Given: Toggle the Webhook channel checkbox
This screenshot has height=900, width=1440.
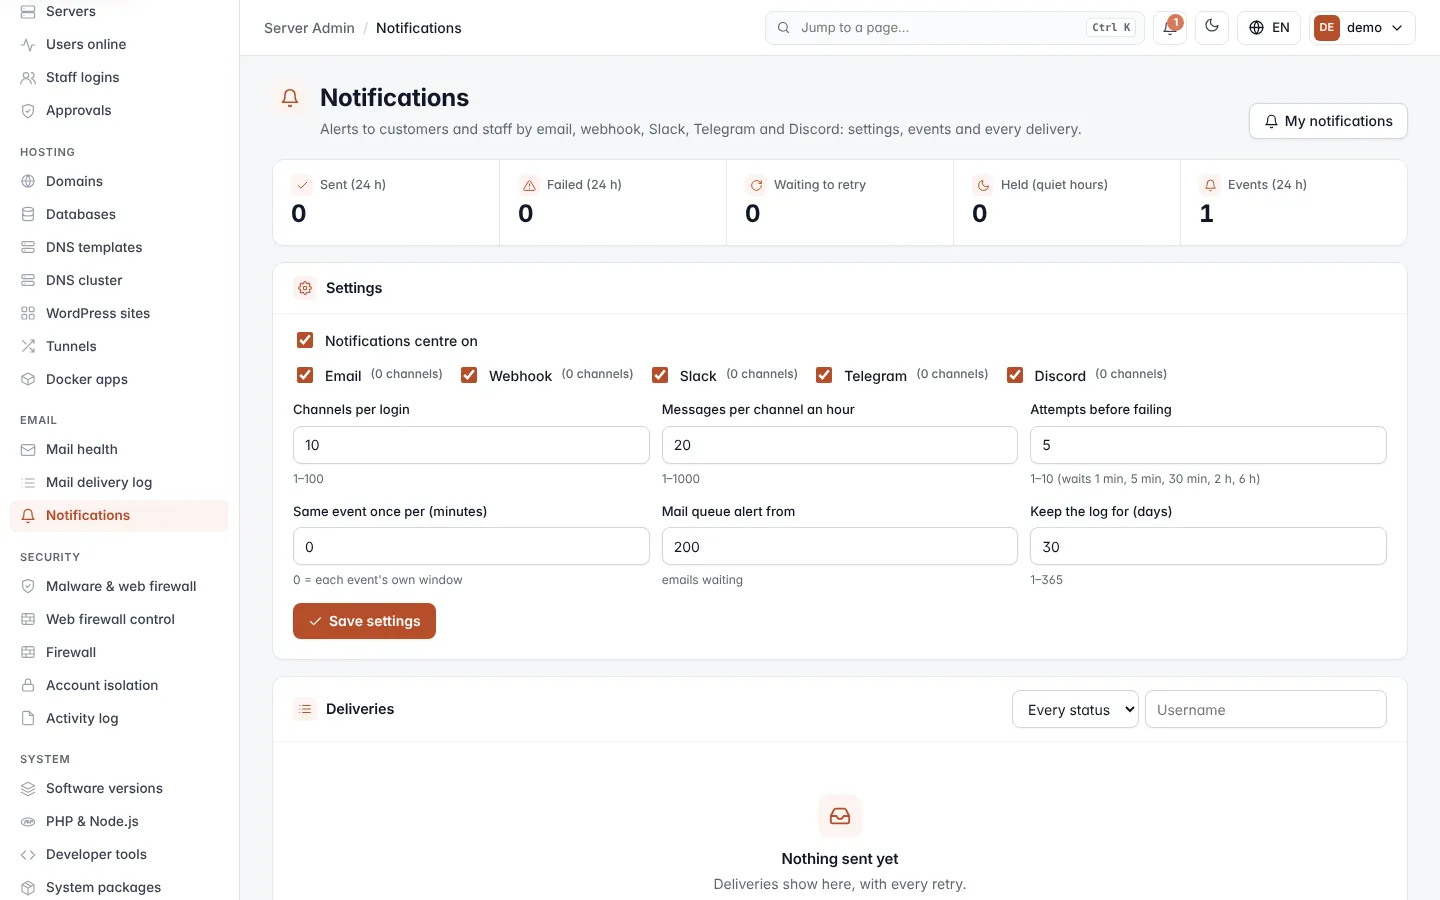Looking at the screenshot, I should tap(469, 375).
